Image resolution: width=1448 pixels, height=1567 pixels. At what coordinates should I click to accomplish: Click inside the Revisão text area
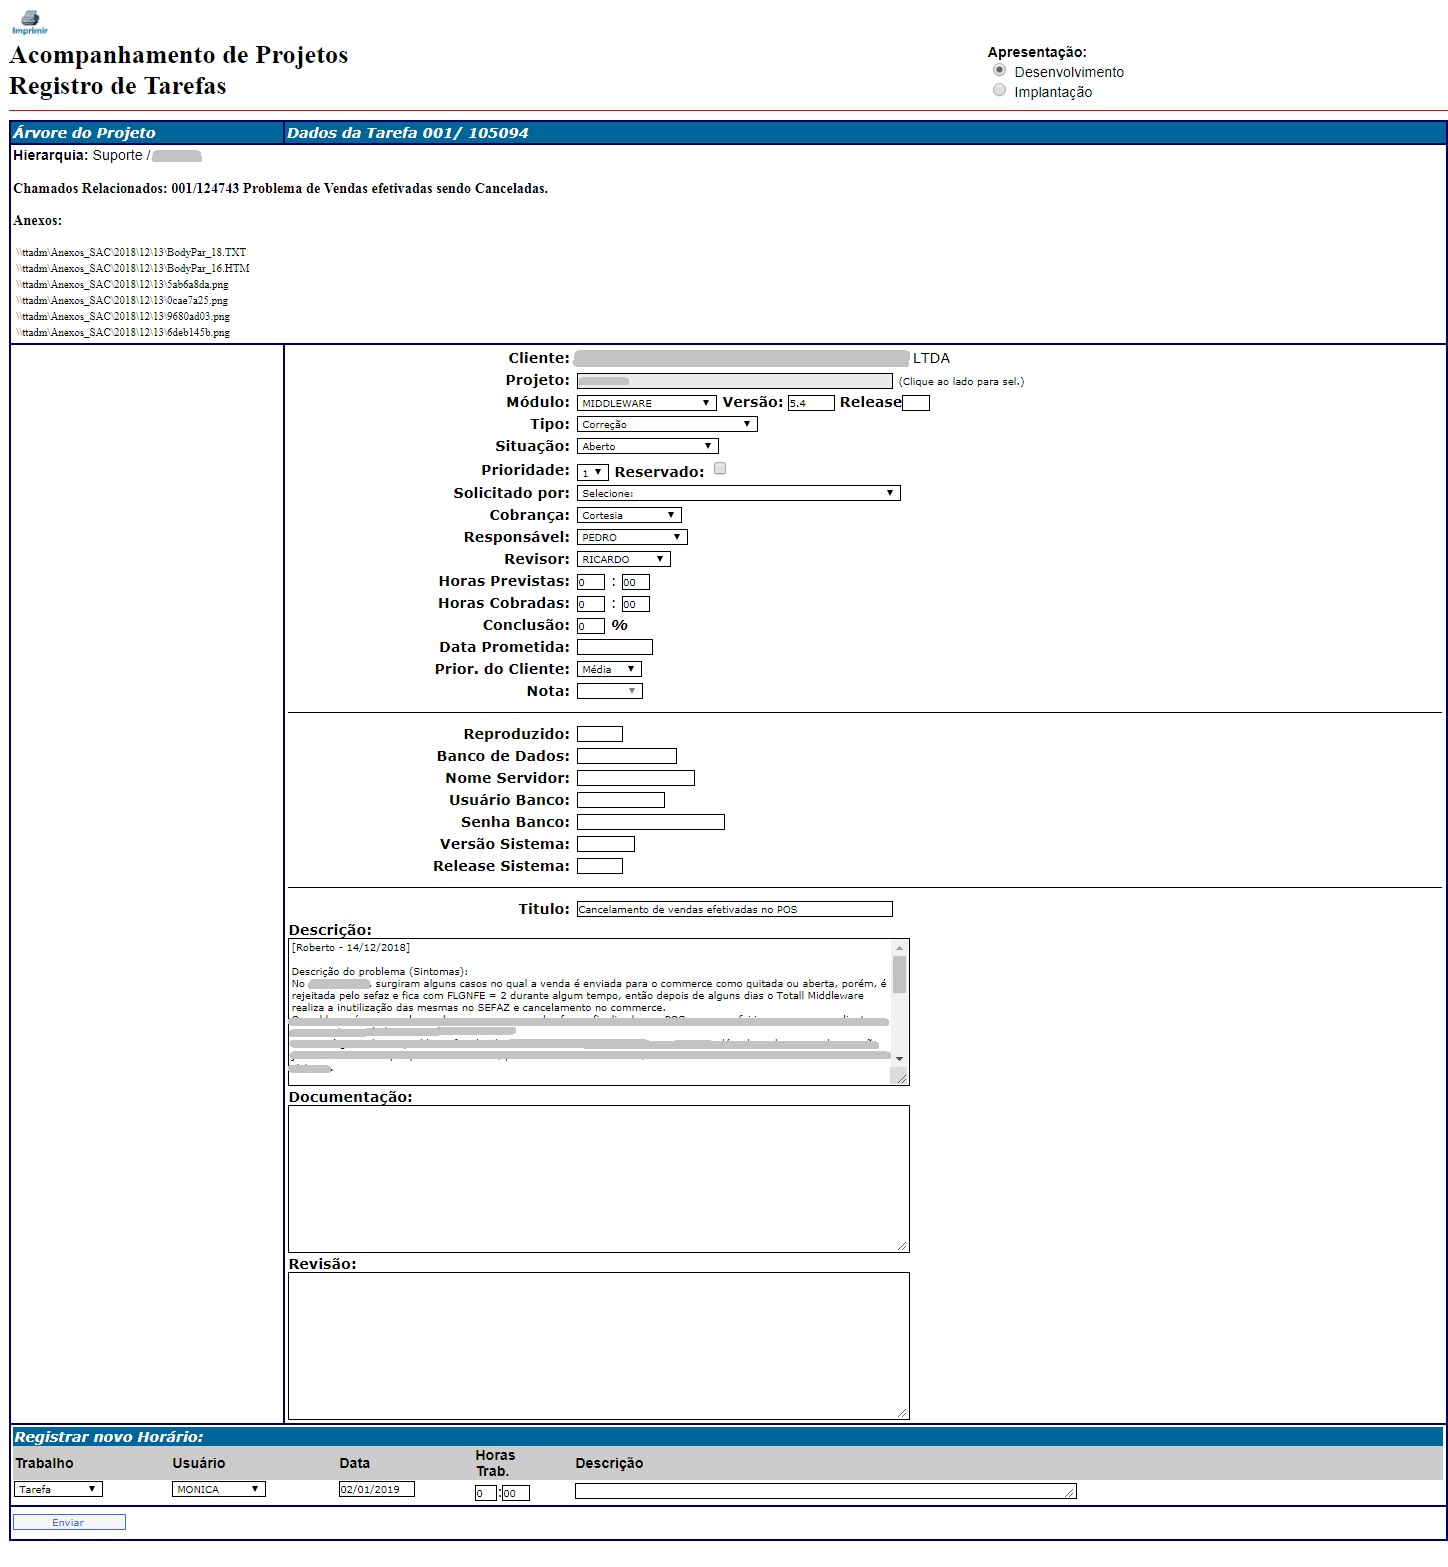(598, 1345)
